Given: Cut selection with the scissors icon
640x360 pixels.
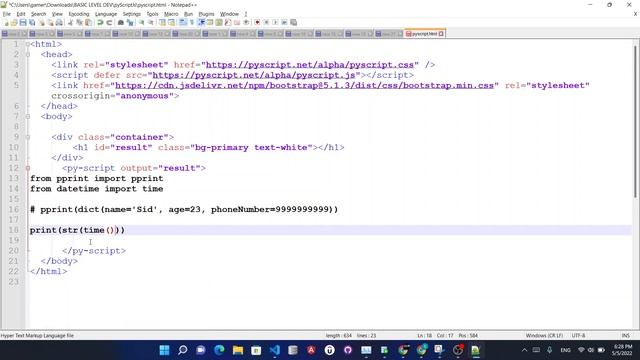Looking at the screenshot, I should pos(70,22).
